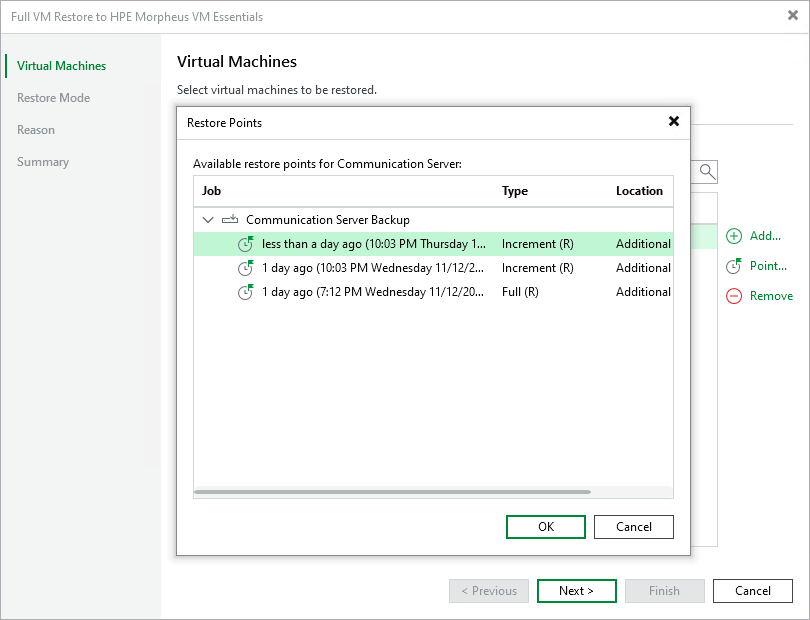
Task: Sort by the Job column header
Action: [x=211, y=191]
